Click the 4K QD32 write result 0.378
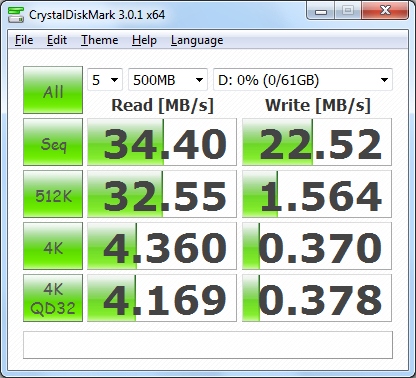This screenshot has height=378, width=416. (317, 298)
